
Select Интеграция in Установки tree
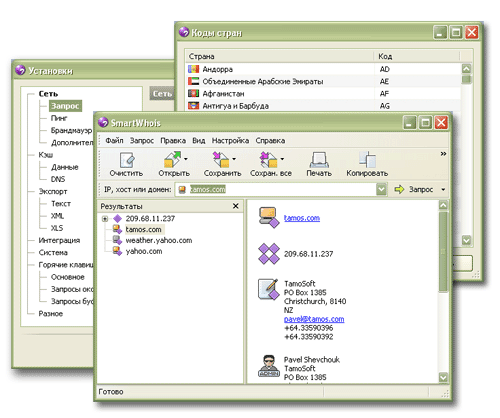(x=59, y=240)
